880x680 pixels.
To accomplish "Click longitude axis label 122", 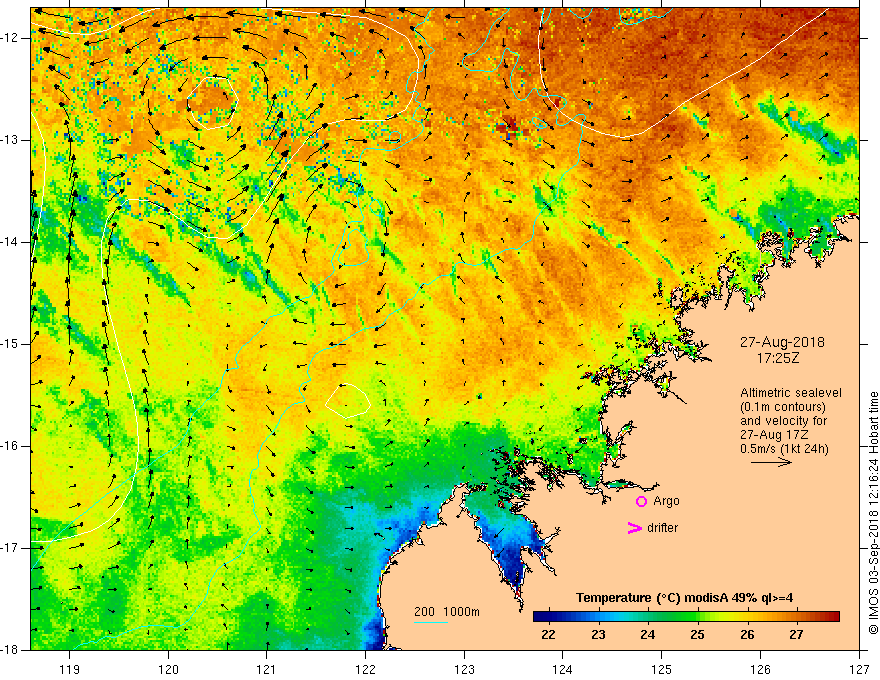I will (x=365, y=669).
